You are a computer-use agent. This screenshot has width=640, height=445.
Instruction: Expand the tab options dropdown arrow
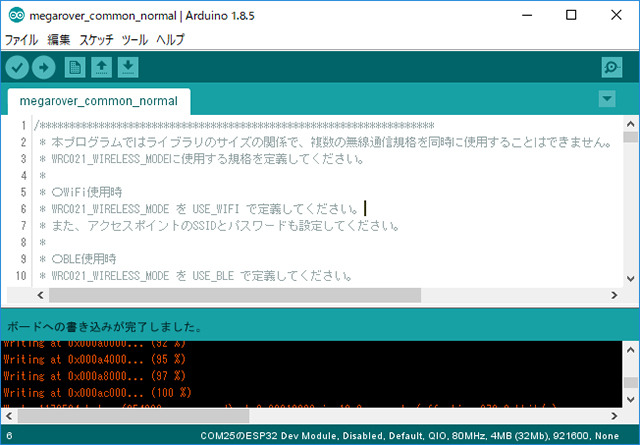[606, 98]
